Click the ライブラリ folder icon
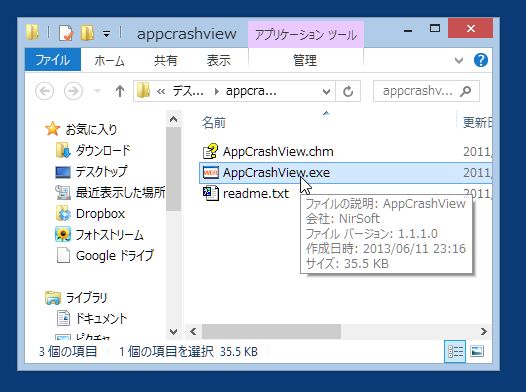 [53, 298]
